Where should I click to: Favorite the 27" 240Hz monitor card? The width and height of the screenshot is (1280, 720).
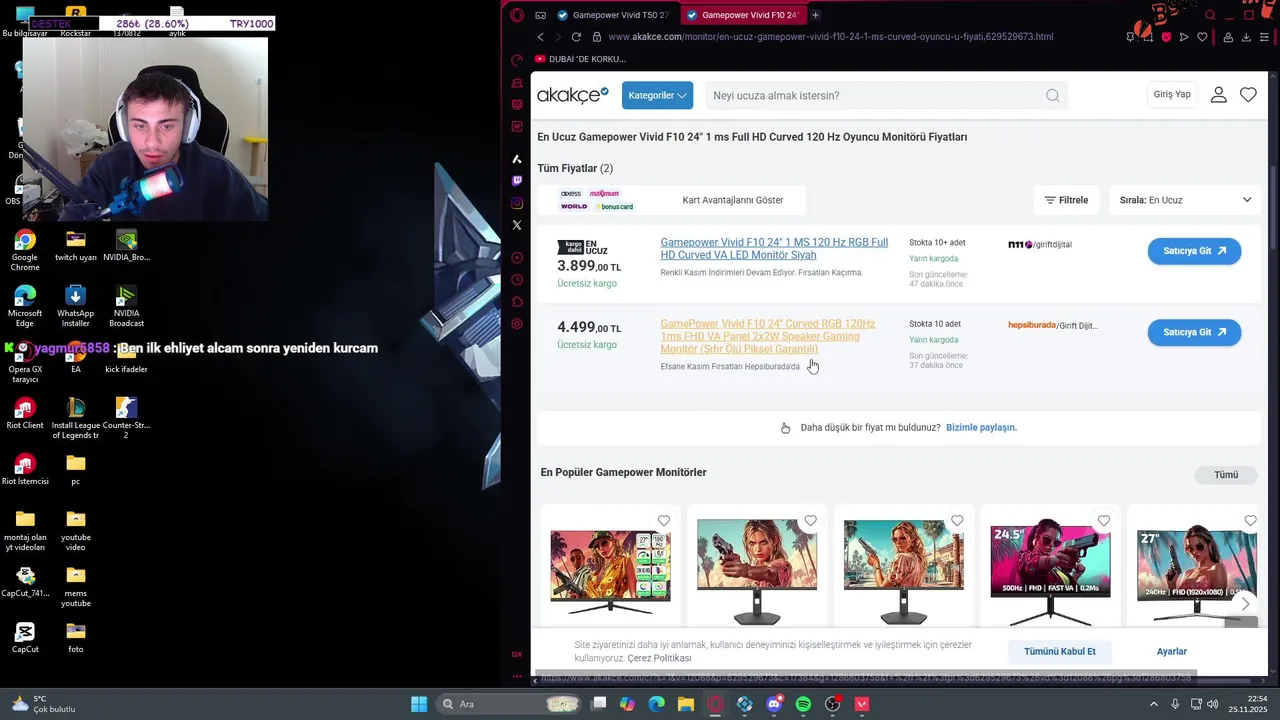[1250, 521]
